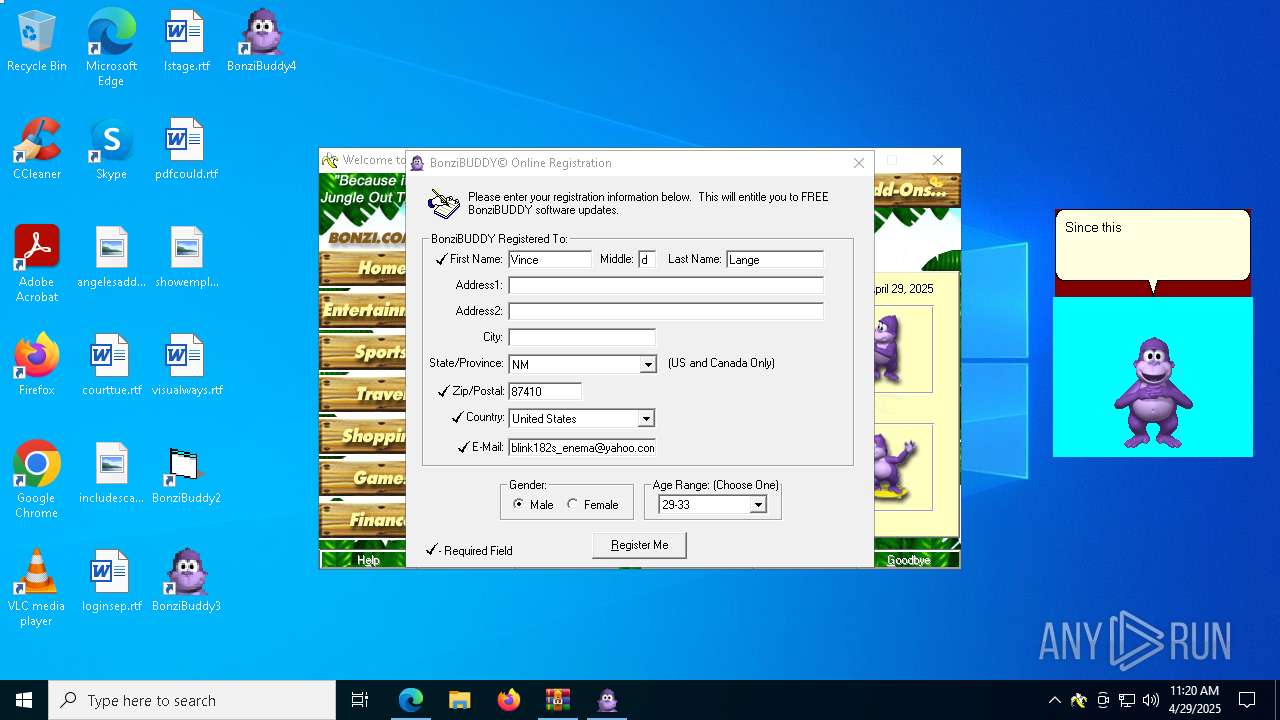This screenshot has height=720, width=1280.
Task: Launch CCleaner from the desktop
Action: click(37, 150)
